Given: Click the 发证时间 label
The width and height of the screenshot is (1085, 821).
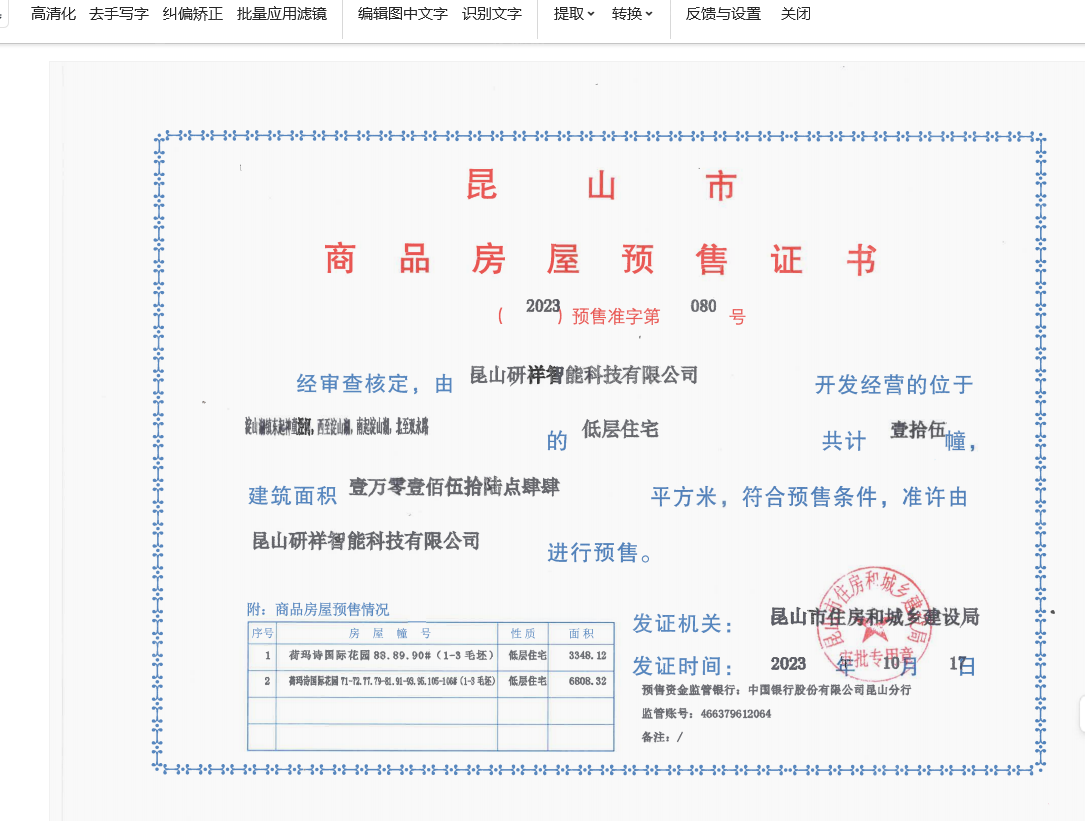Looking at the screenshot, I should pos(682,666).
